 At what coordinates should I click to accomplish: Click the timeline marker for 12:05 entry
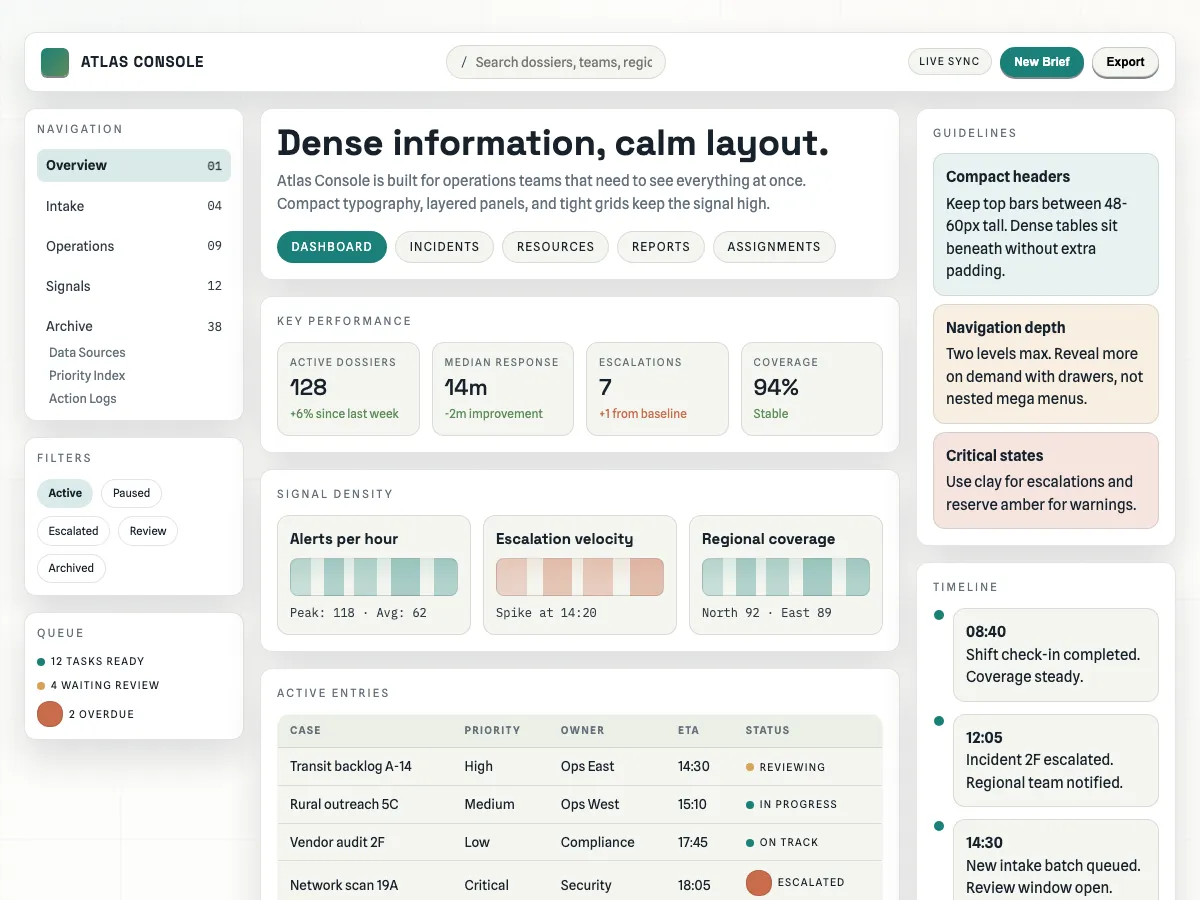point(938,720)
